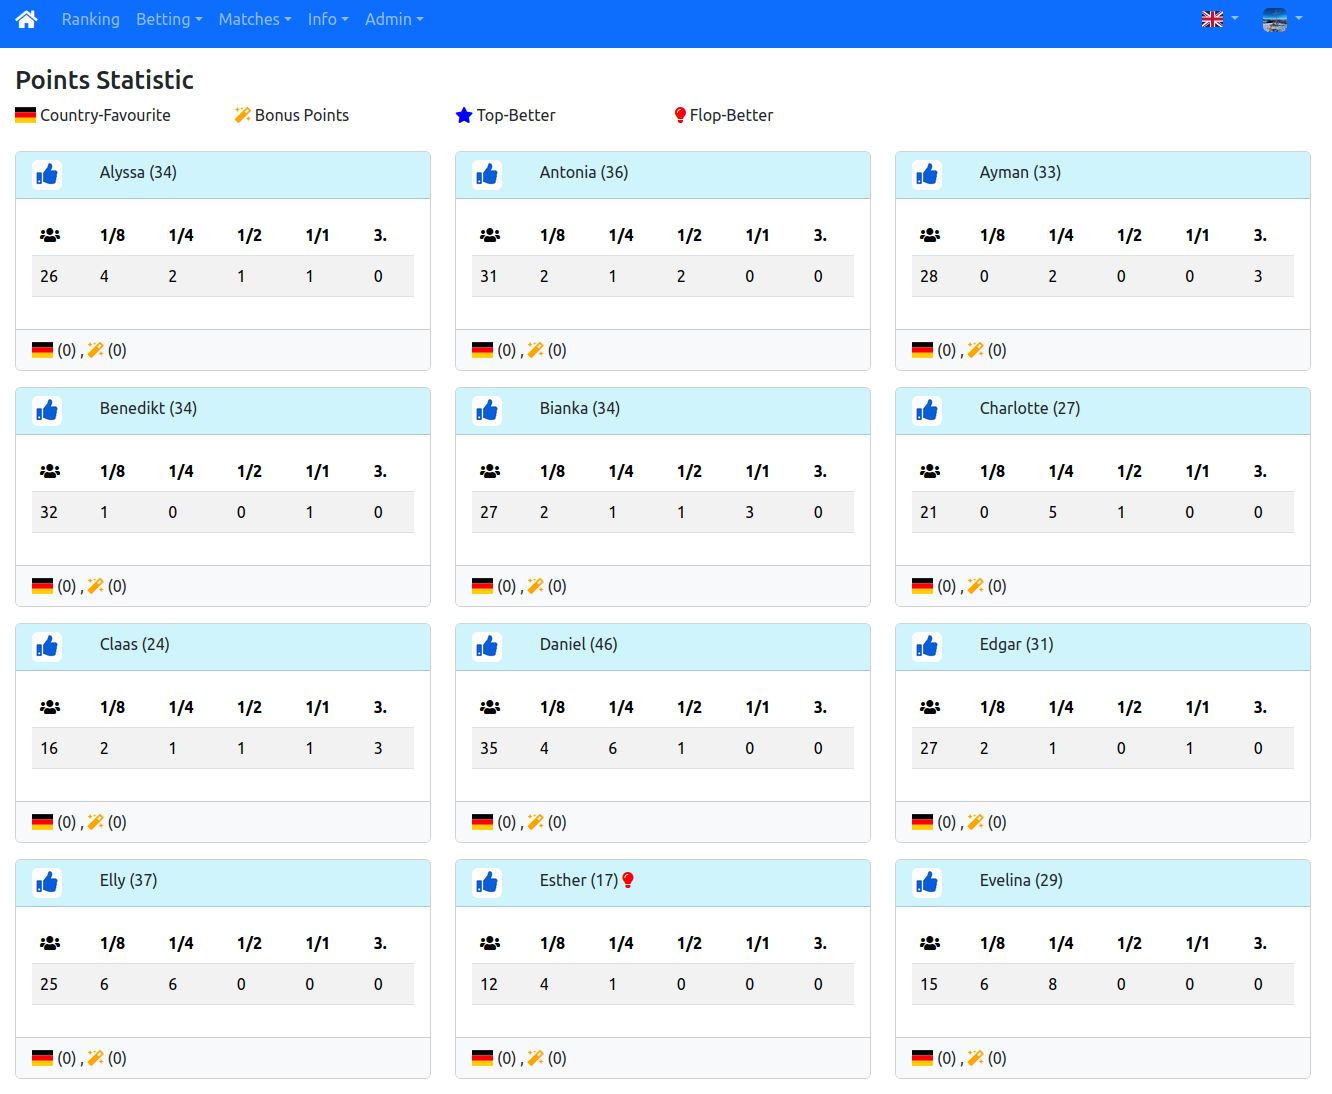
Task: Select the name Ayman (33)
Action: [1020, 172]
